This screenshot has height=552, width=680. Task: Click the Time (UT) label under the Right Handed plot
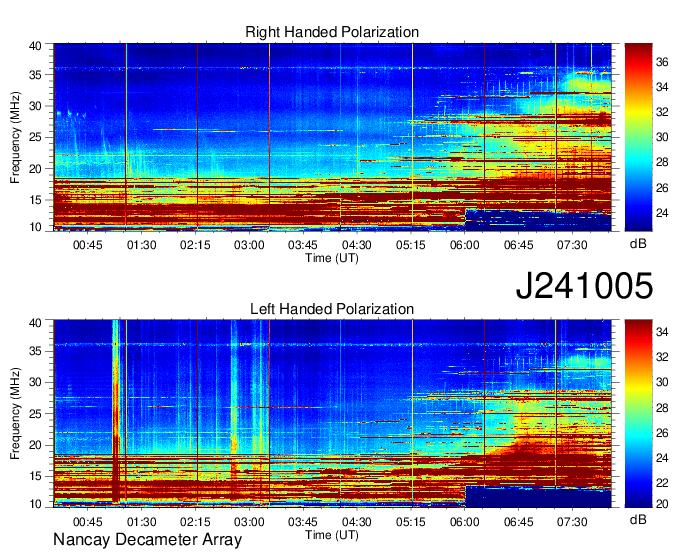332,258
